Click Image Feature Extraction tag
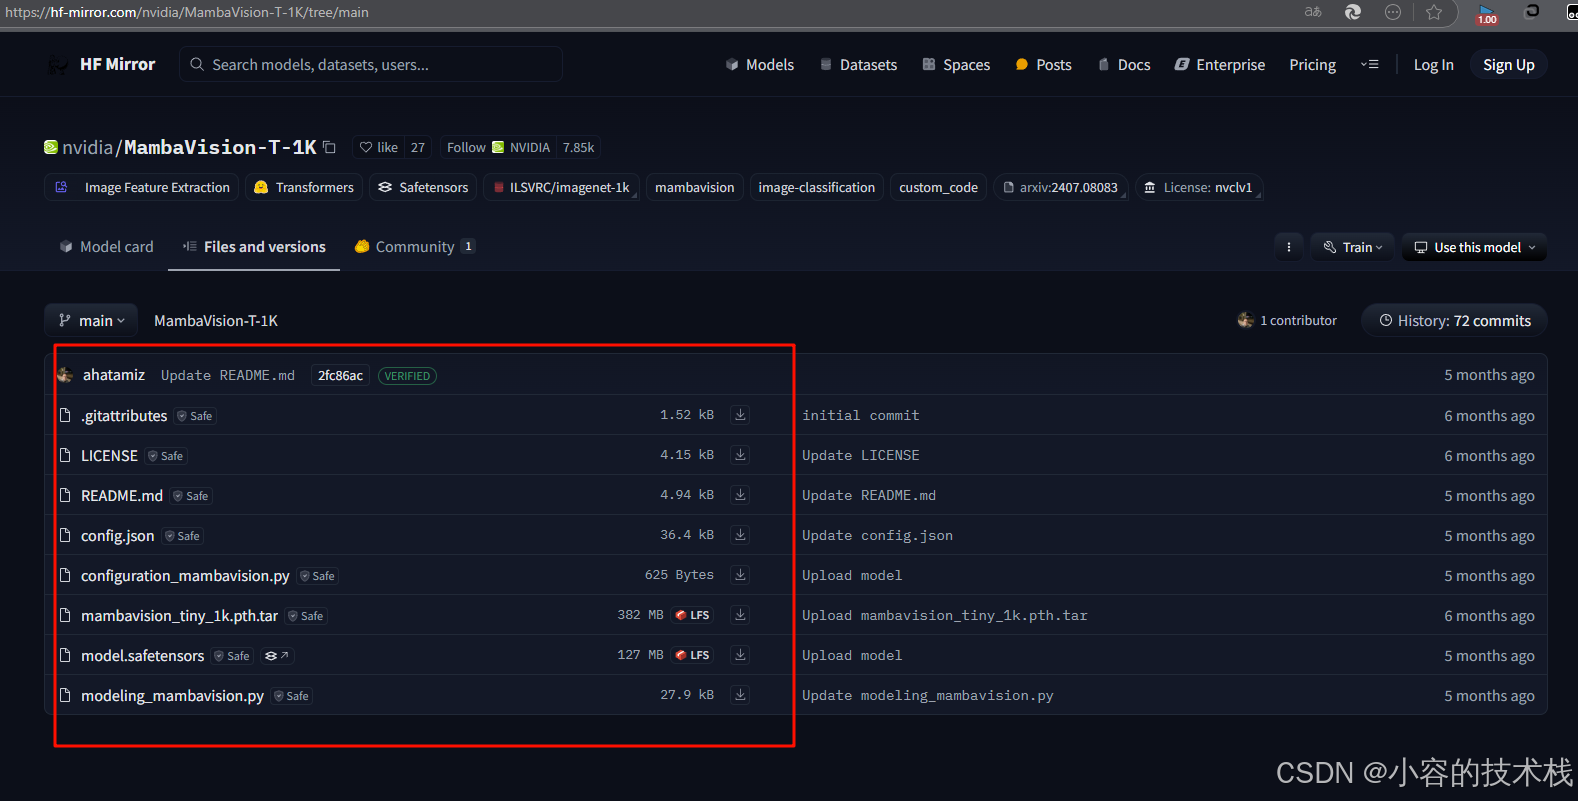The width and height of the screenshot is (1578, 801). (x=142, y=187)
